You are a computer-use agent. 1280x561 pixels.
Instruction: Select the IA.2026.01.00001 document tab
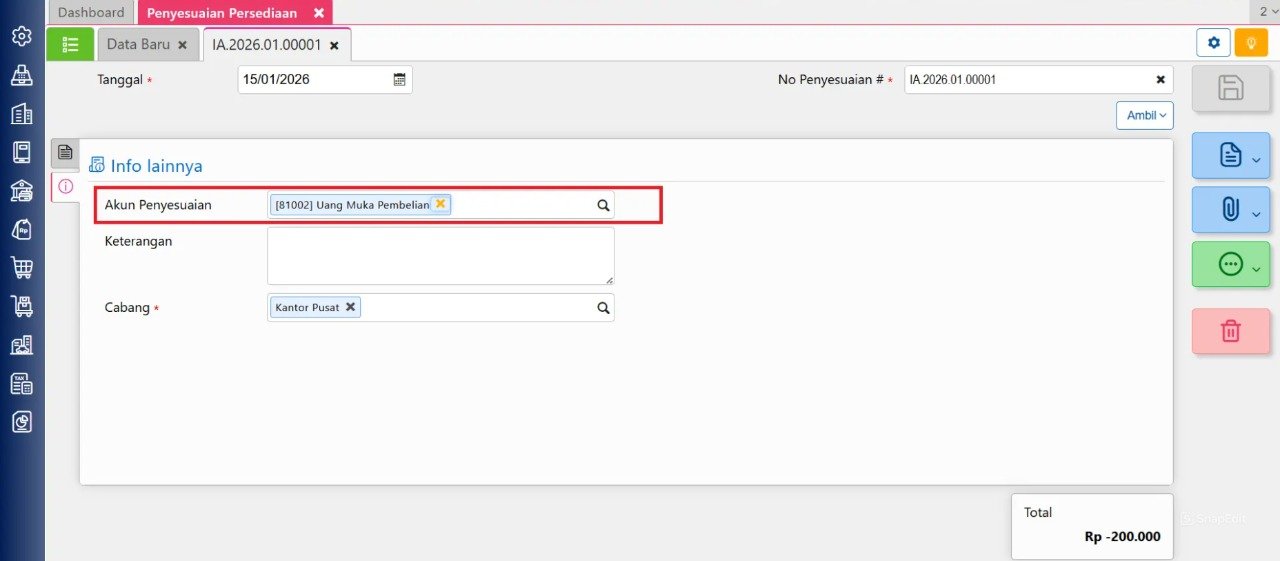pos(266,45)
